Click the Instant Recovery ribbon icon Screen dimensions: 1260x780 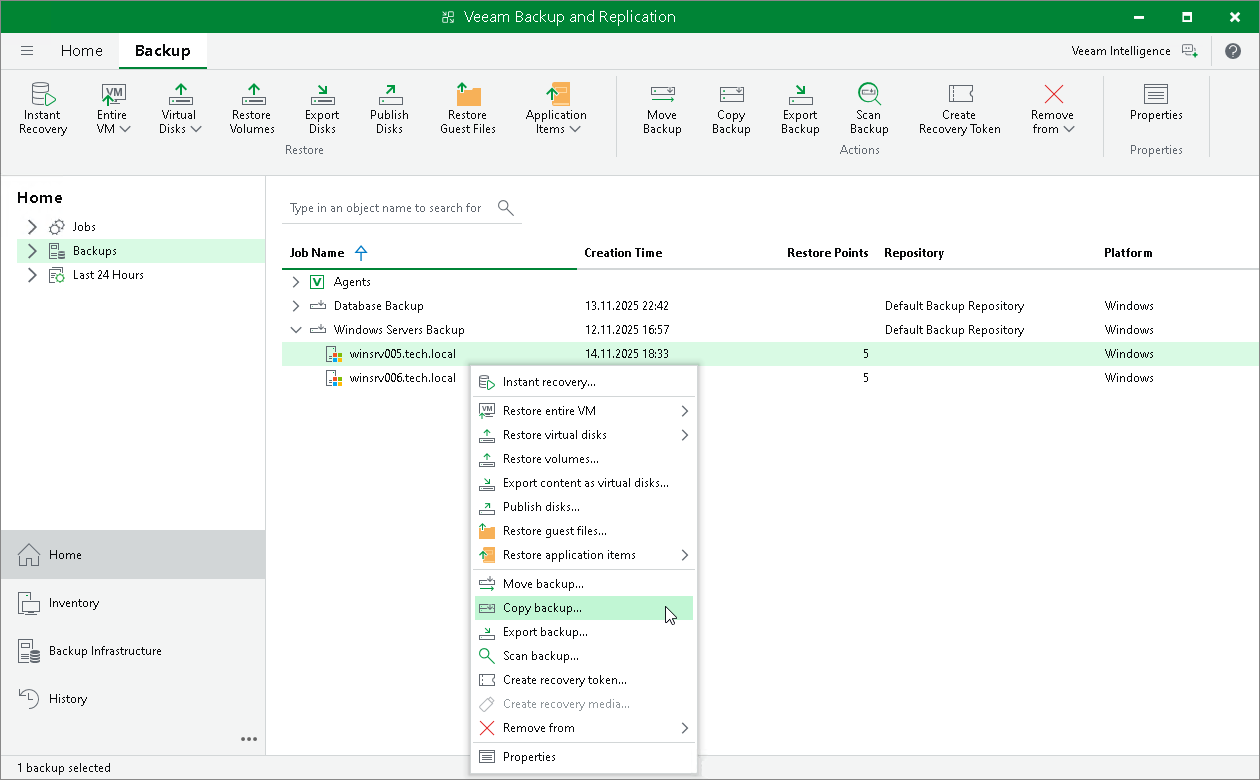point(43,108)
